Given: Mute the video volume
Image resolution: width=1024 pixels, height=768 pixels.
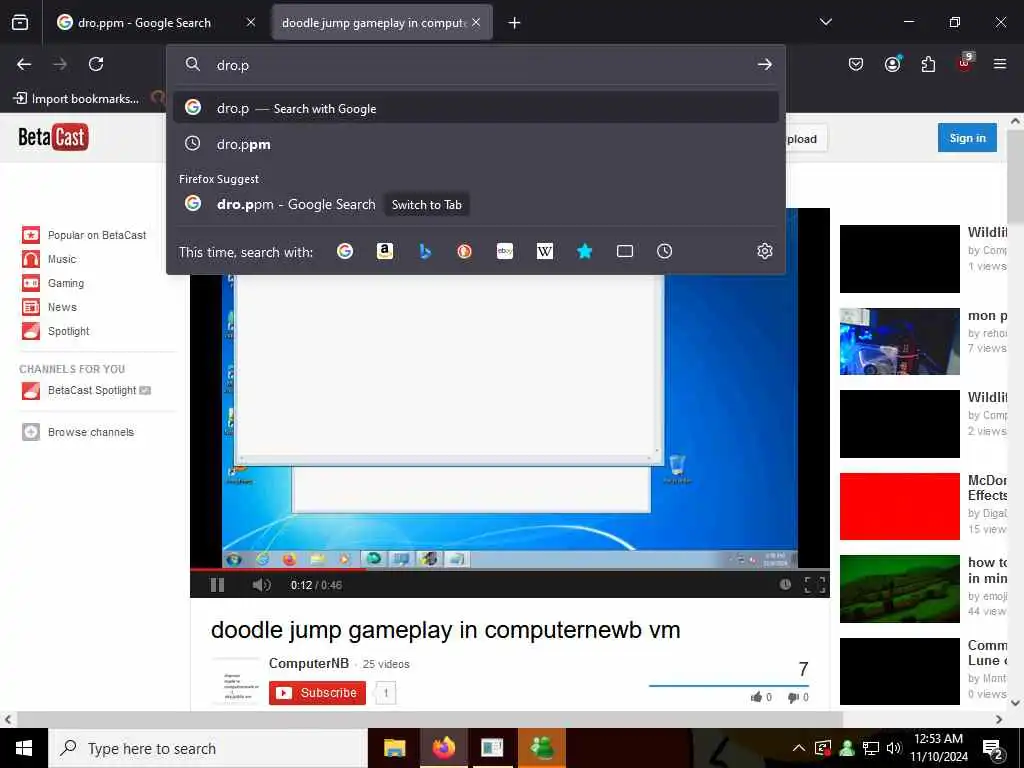Looking at the screenshot, I should (261, 585).
